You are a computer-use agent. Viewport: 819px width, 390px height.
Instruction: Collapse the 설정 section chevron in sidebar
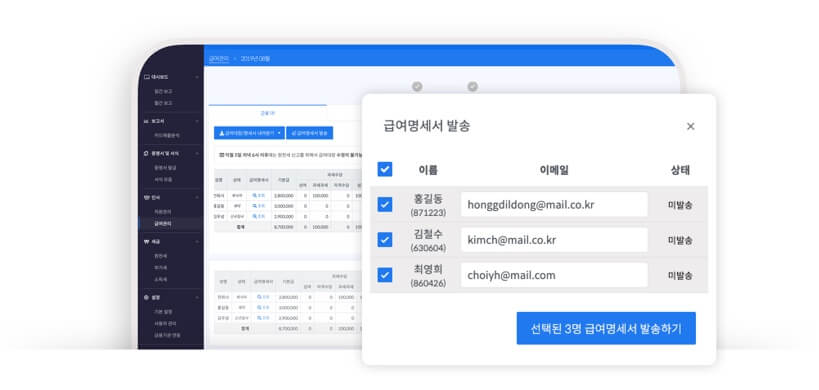[197, 297]
